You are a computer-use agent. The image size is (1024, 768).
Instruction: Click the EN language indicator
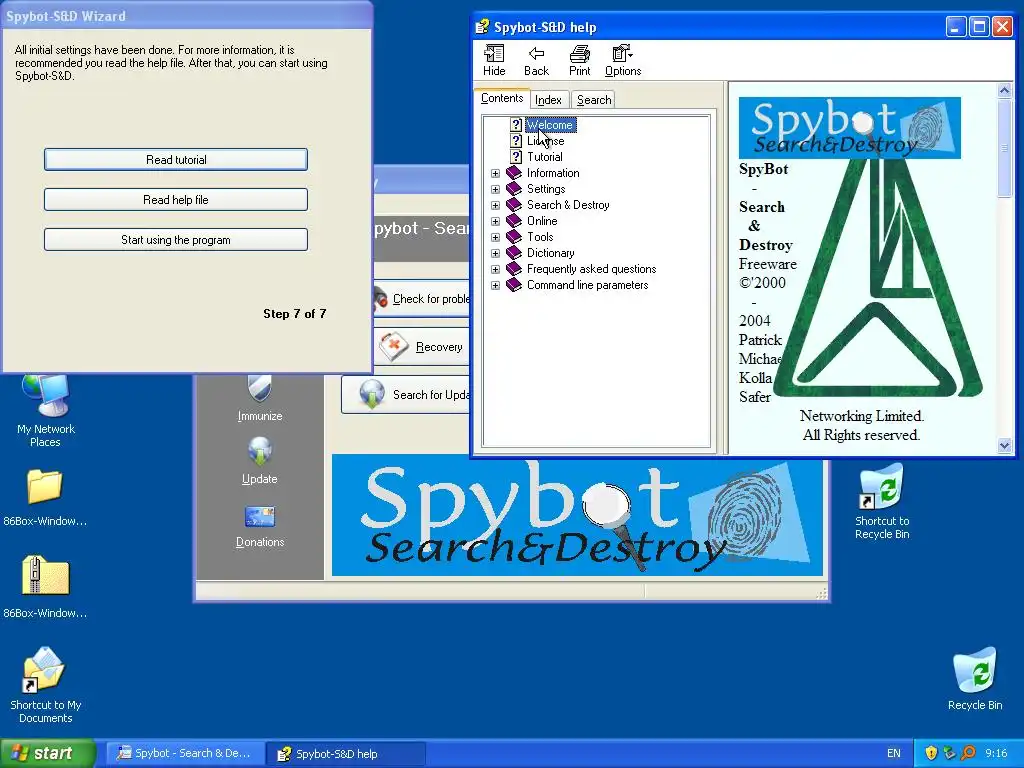pyautogui.click(x=893, y=753)
